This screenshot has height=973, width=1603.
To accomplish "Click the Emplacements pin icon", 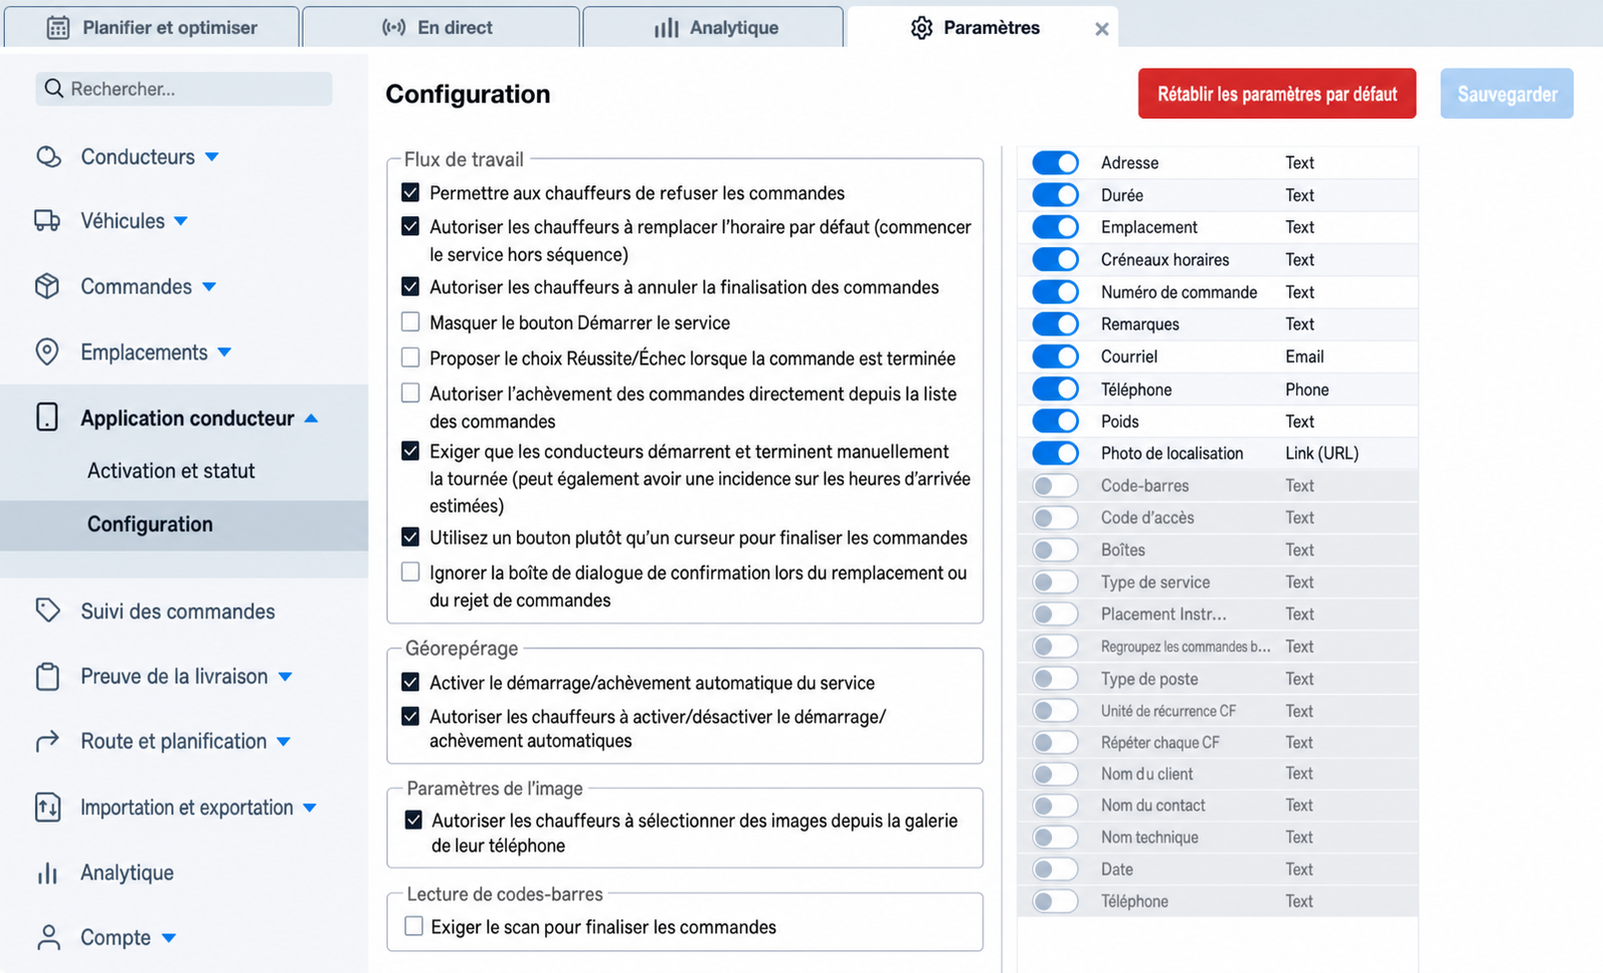I will [x=47, y=352].
